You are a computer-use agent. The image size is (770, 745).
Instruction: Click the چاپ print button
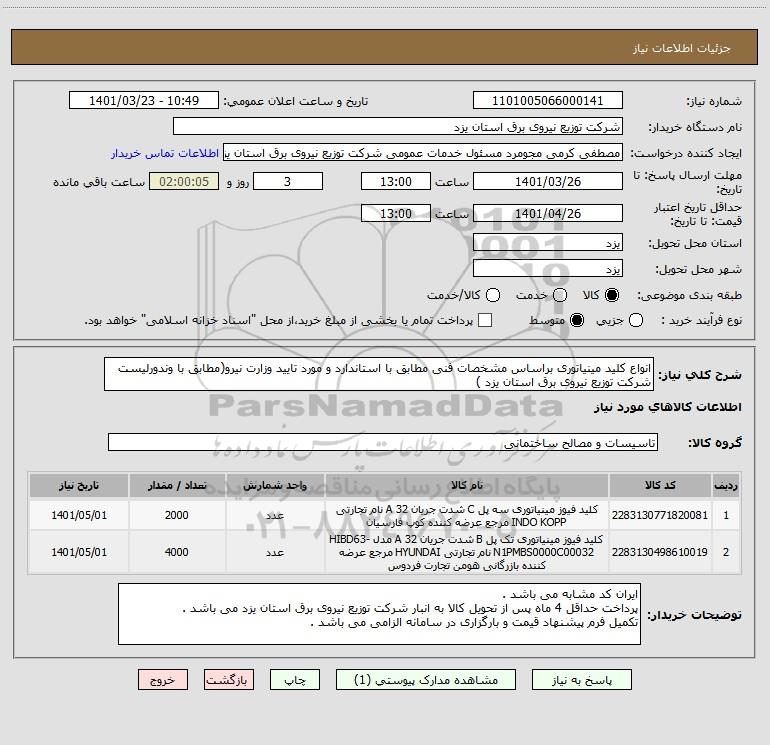(295, 680)
